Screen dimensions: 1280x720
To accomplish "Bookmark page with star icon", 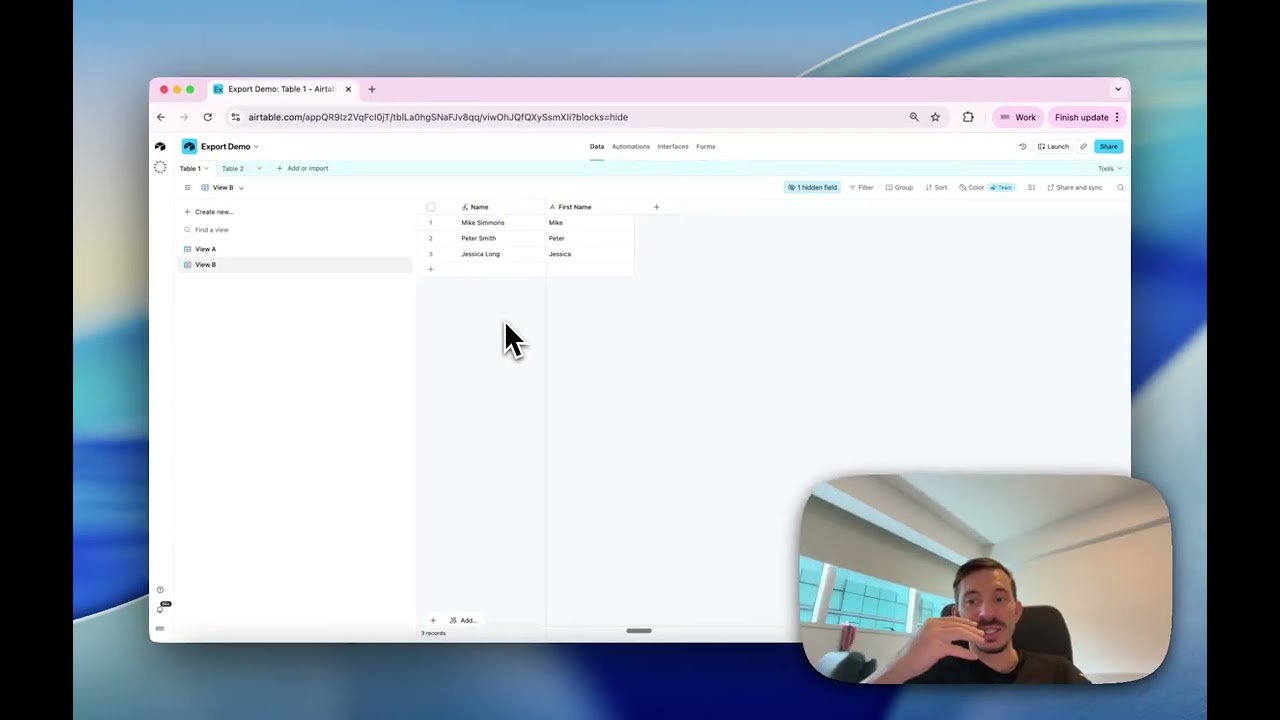I will pos(935,117).
